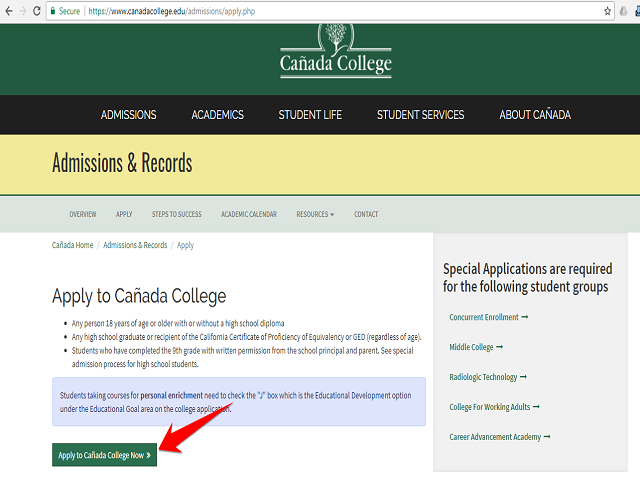Screen dimensions: 640x480
Task: Click the Cañada College logo
Action: (x=336, y=51)
